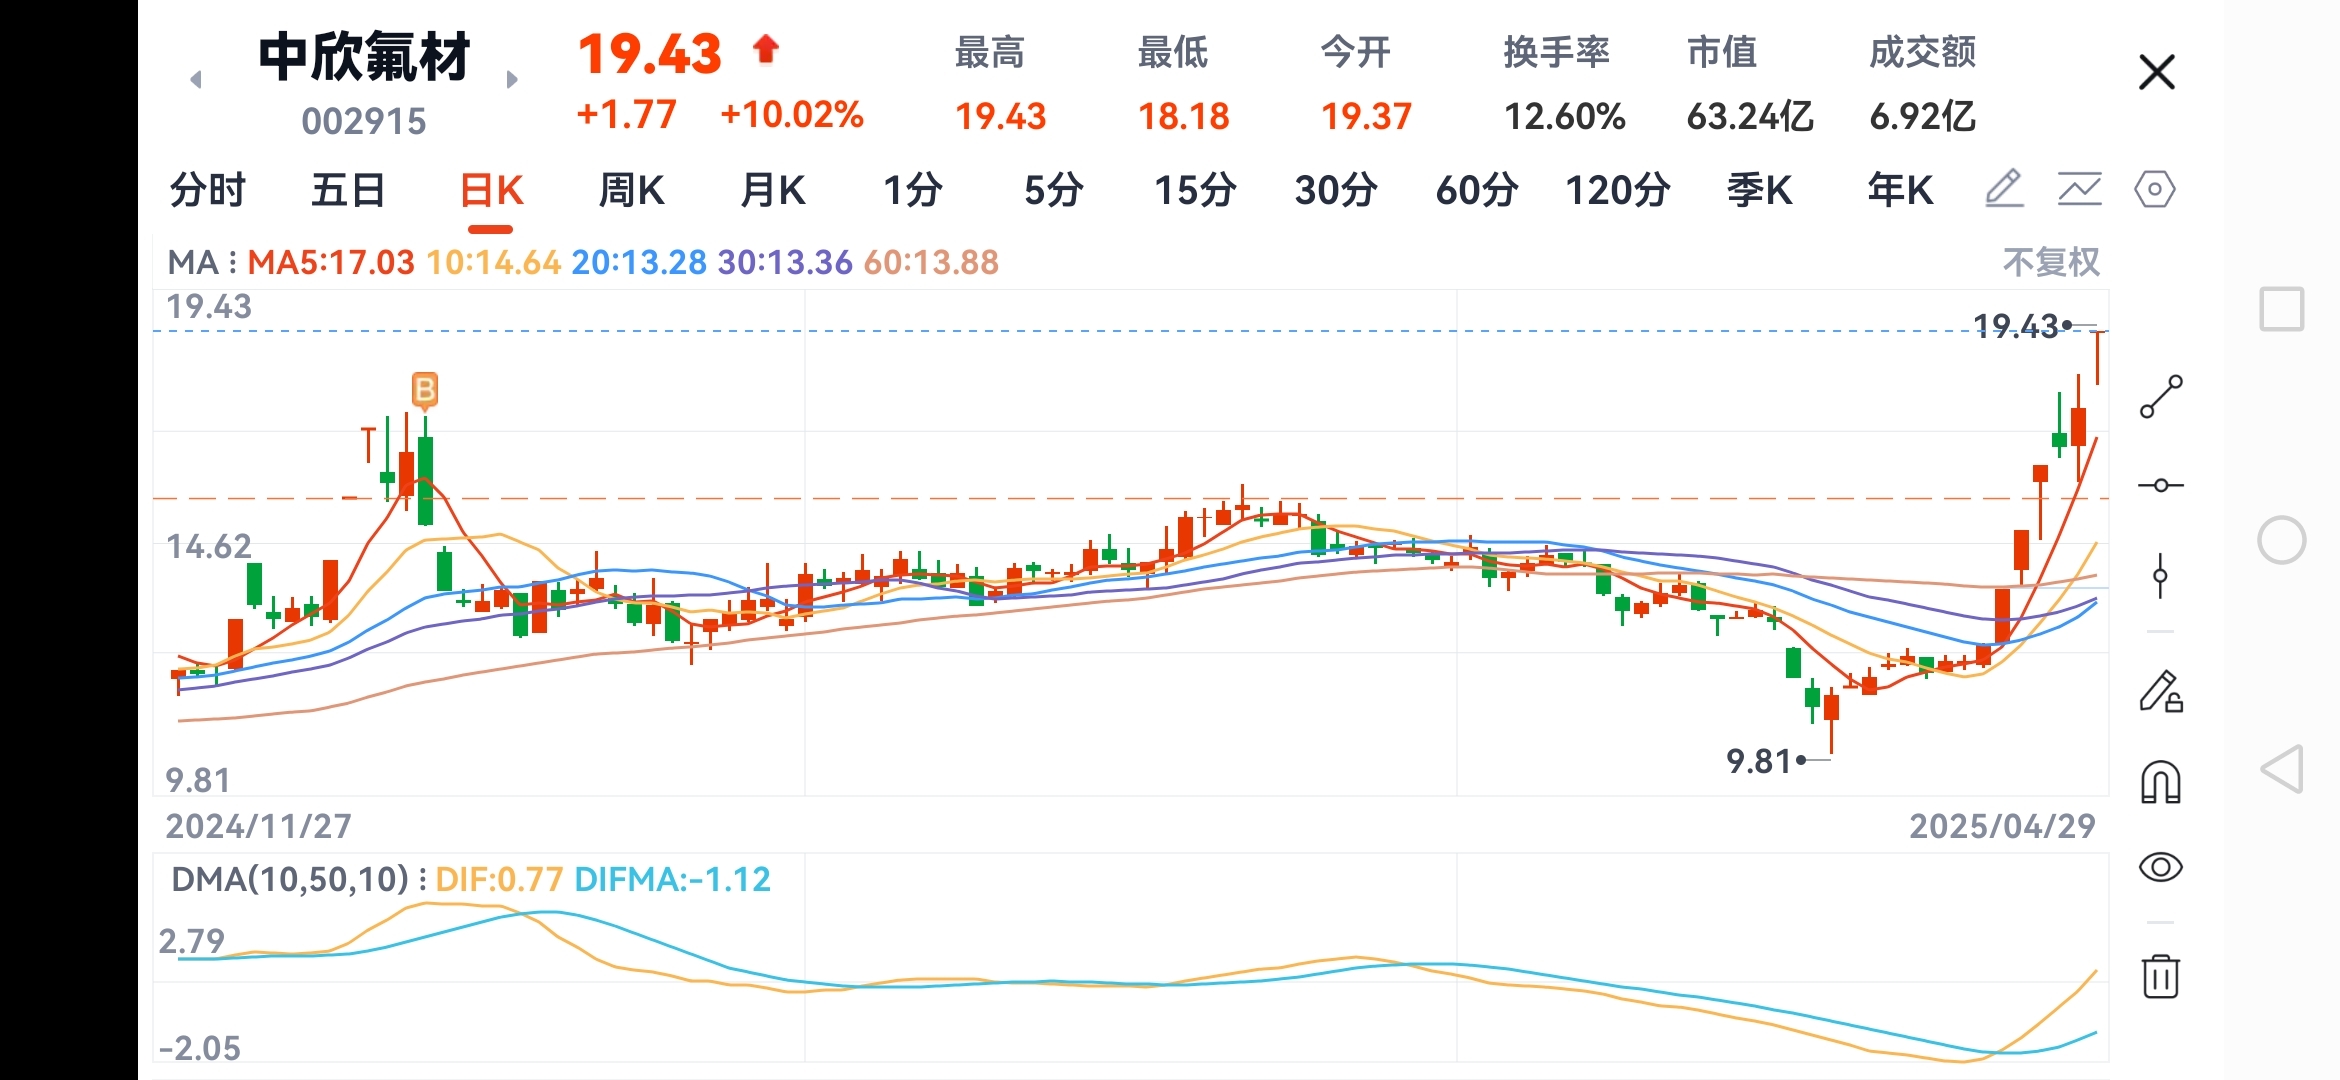
Task: Tap the Android recent-apps square button
Action: tap(2282, 309)
